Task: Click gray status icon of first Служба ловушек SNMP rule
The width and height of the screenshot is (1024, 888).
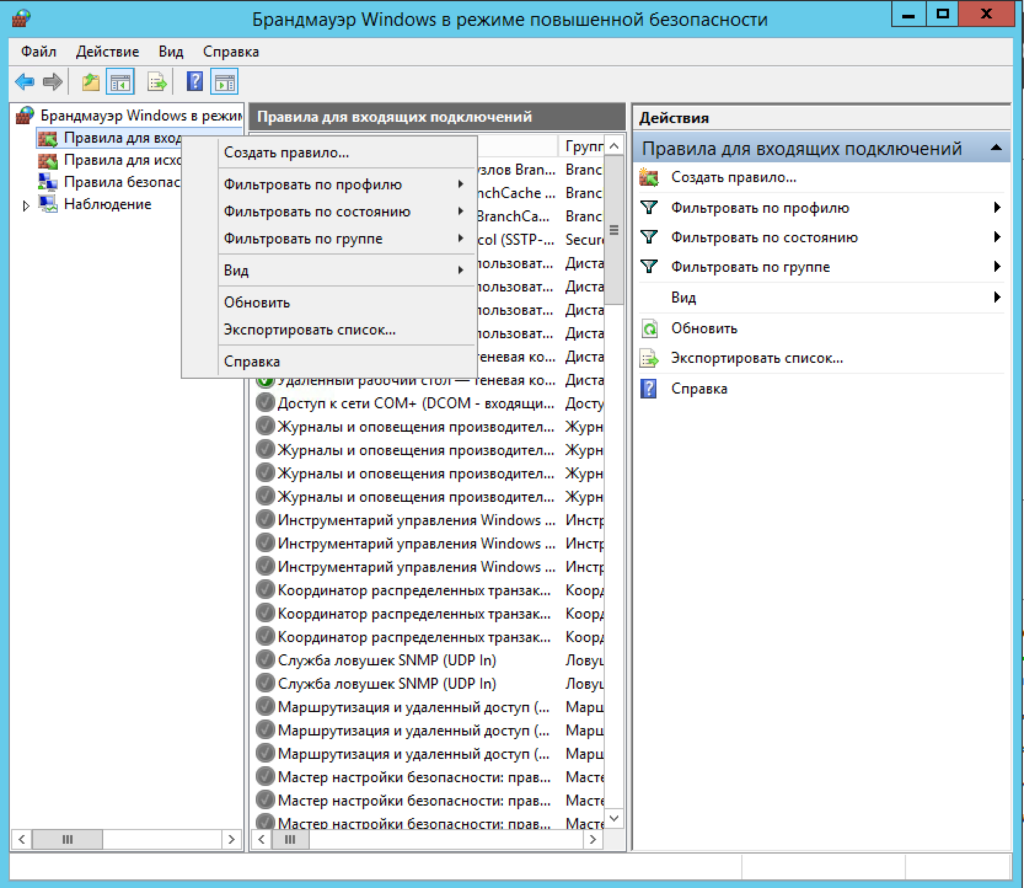Action: click(264, 660)
